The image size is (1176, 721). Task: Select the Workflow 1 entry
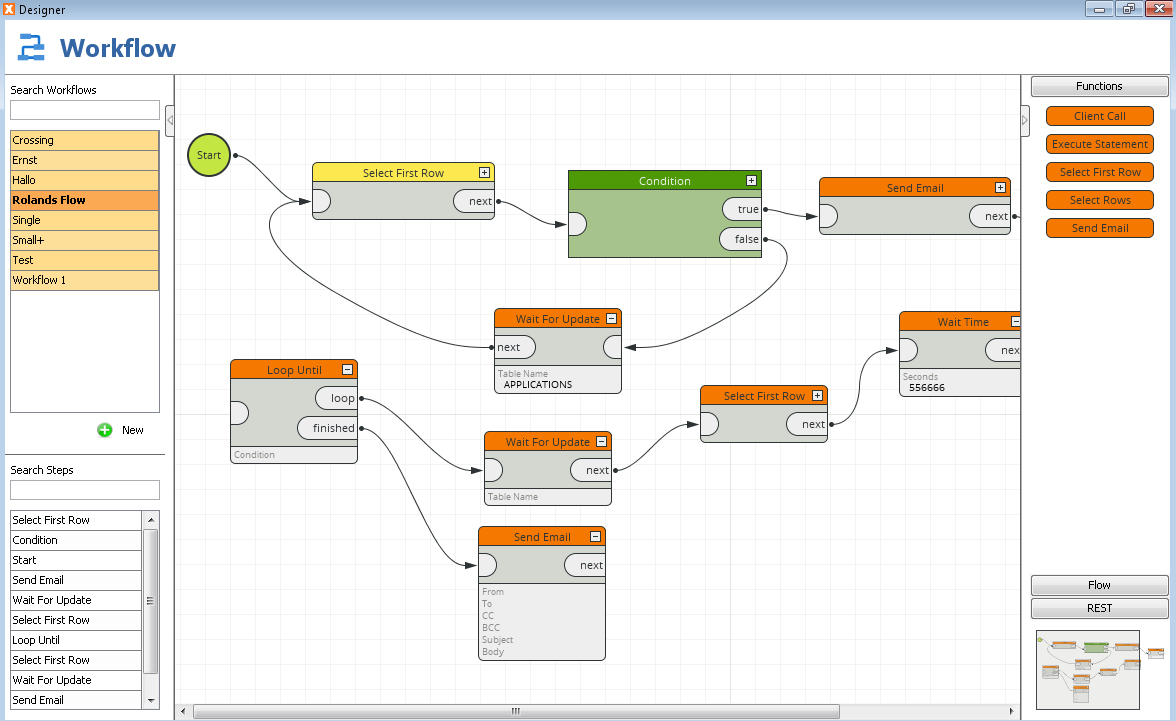coord(85,281)
